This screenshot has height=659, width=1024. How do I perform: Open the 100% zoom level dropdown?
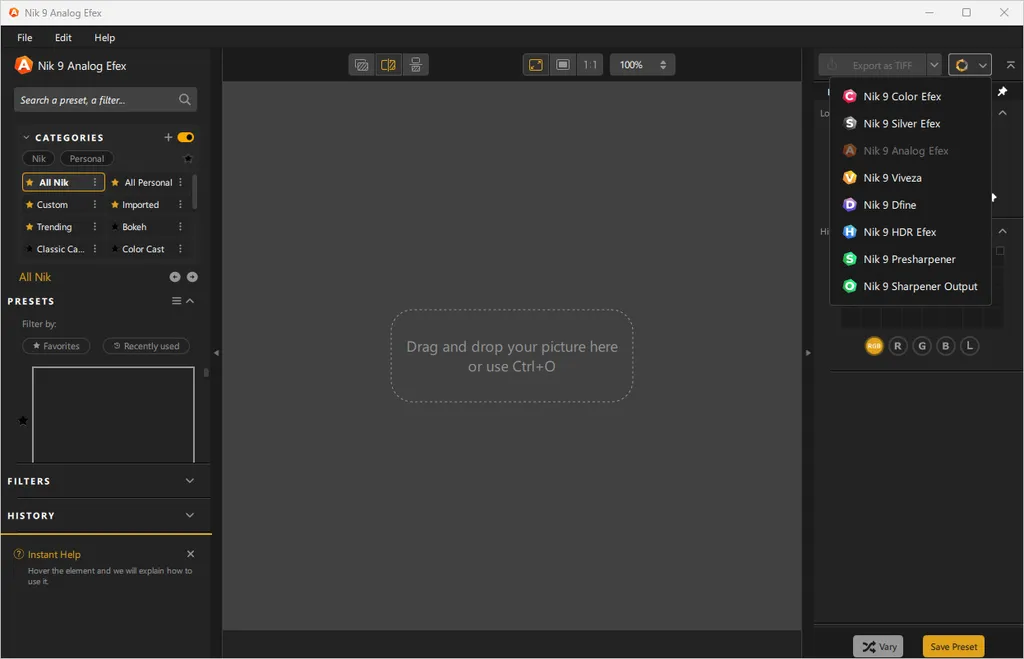[643, 65]
